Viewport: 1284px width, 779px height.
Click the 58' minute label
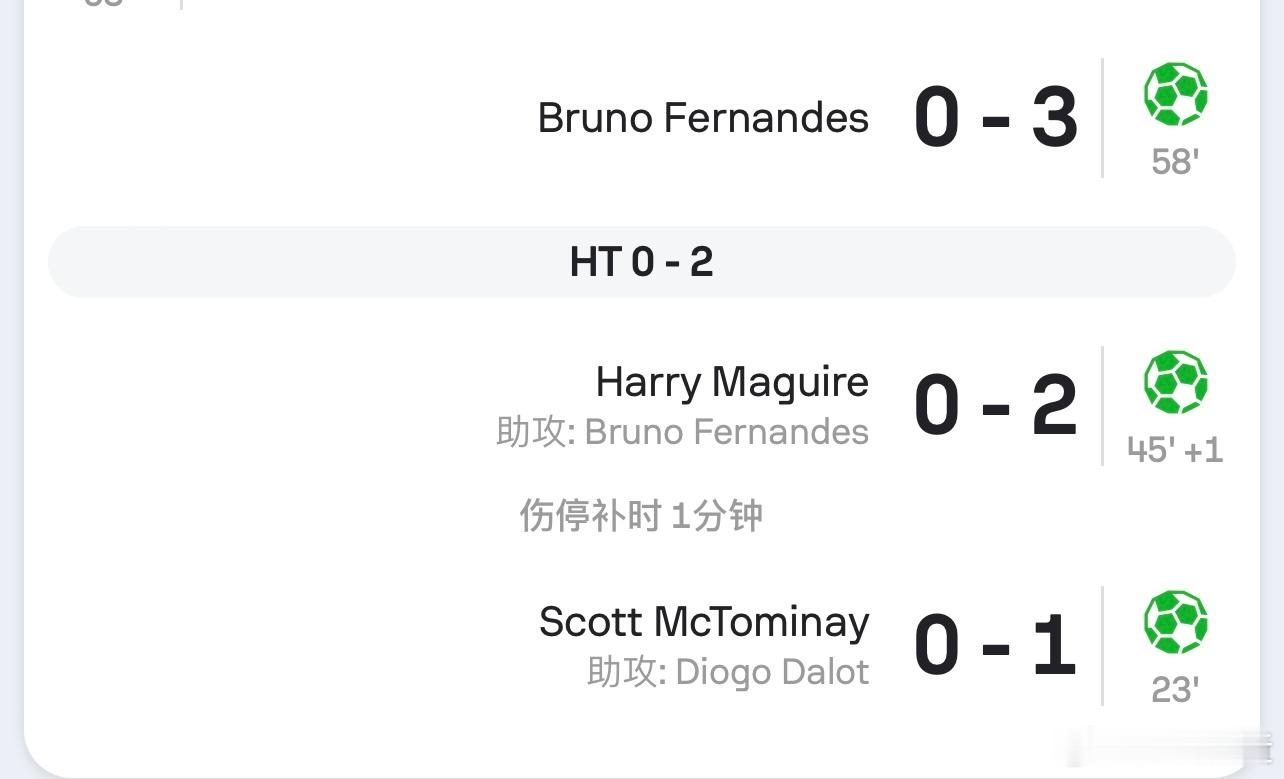1175,162
